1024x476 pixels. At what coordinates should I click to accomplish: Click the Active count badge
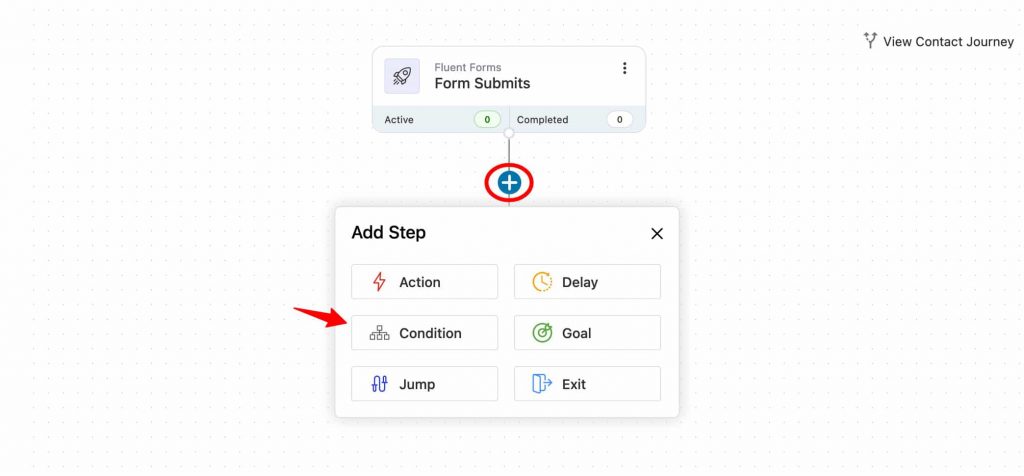click(x=487, y=119)
